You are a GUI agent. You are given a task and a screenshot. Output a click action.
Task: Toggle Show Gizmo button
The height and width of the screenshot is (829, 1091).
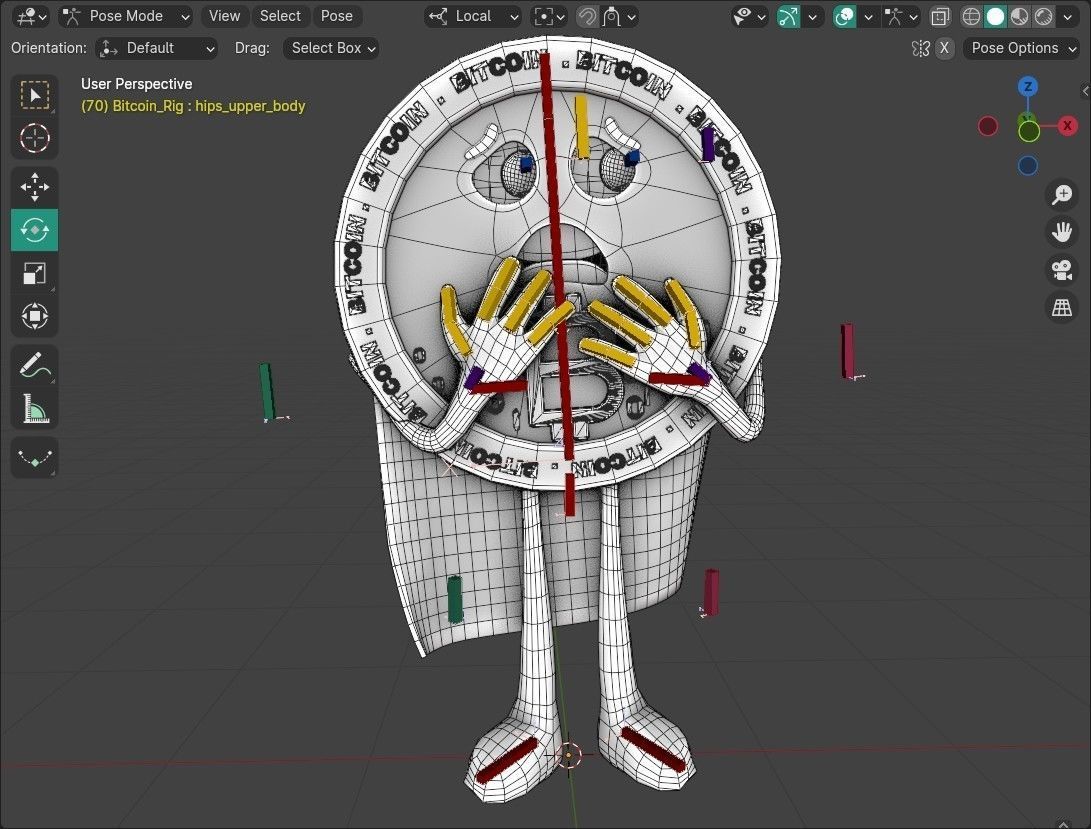click(x=788, y=16)
